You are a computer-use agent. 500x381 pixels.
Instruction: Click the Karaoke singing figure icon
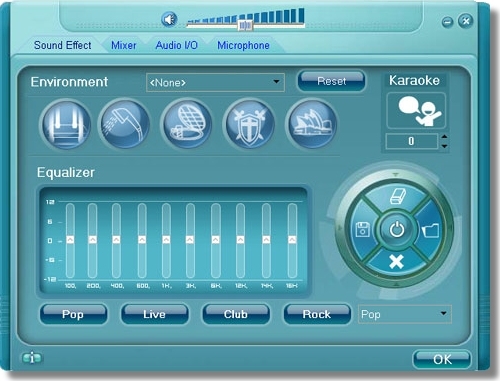coord(416,111)
